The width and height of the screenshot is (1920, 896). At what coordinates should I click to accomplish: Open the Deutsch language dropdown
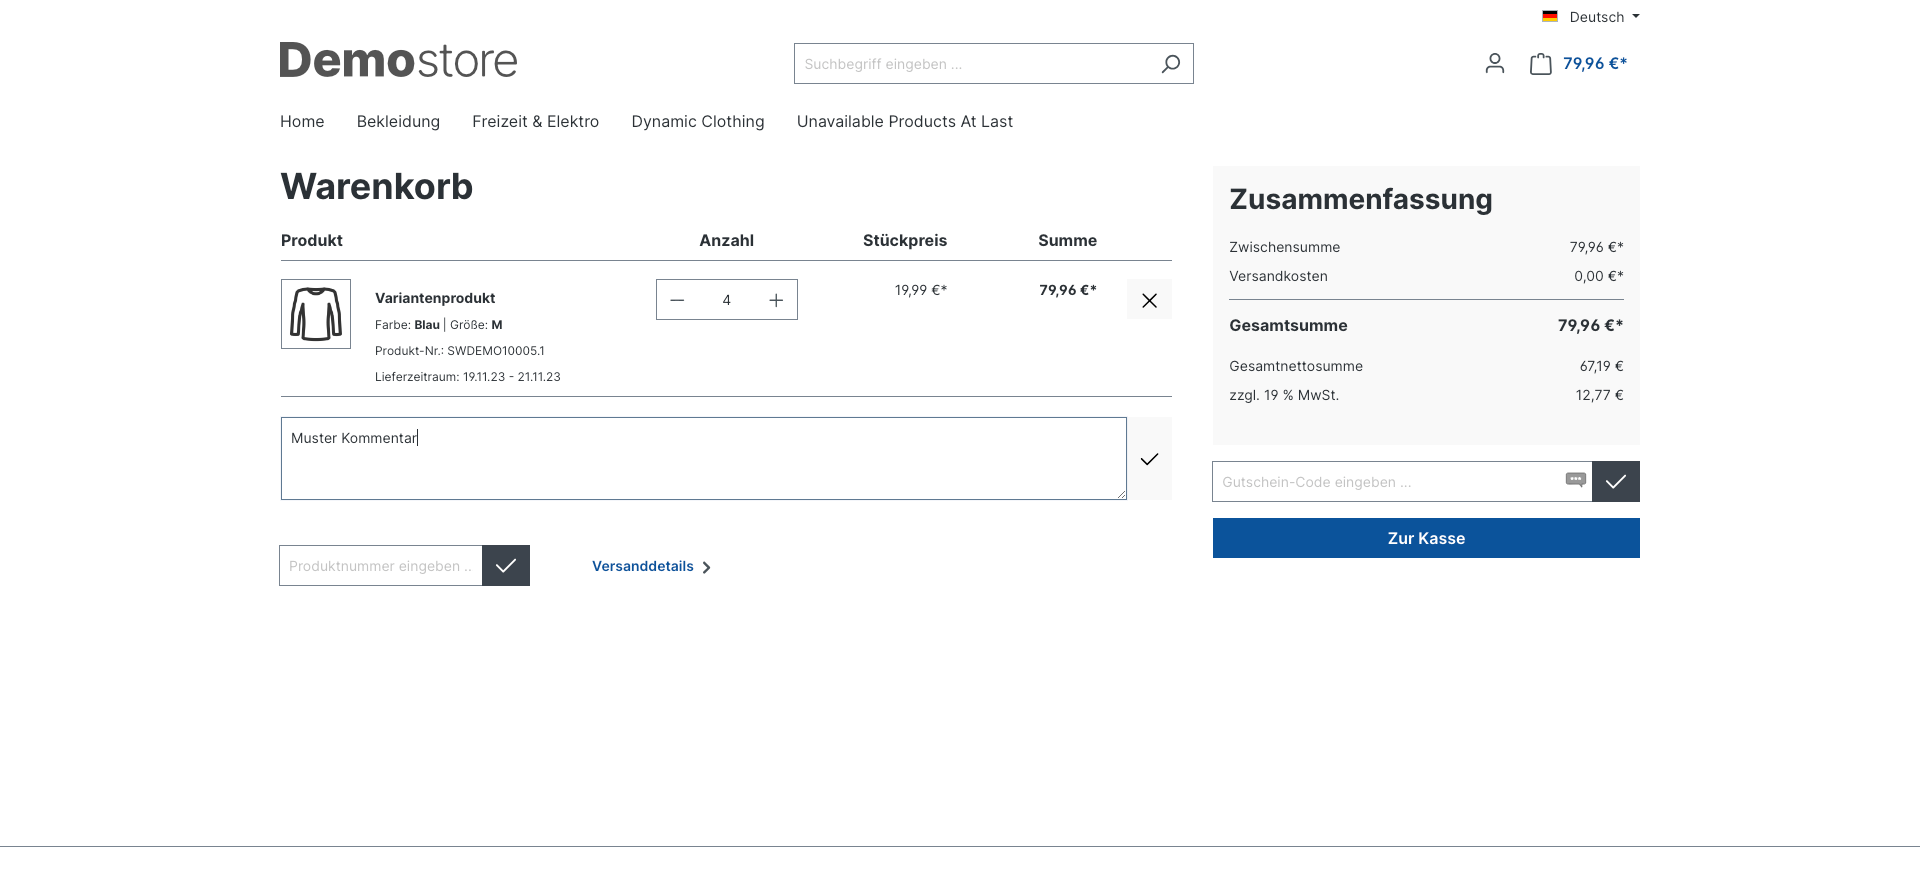tap(1604, 17)
